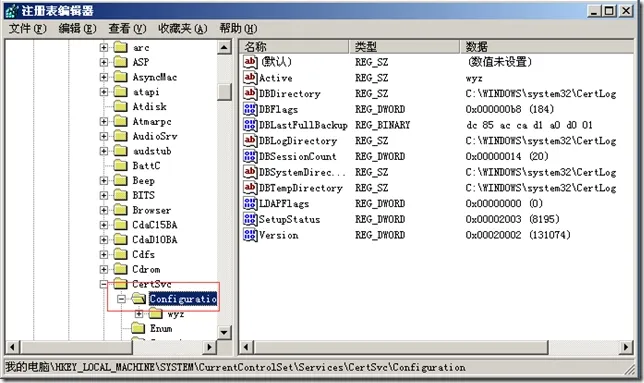Select the CdaC15BA tree key
Viewport: 644px width, 383px height.
point(154,225)
